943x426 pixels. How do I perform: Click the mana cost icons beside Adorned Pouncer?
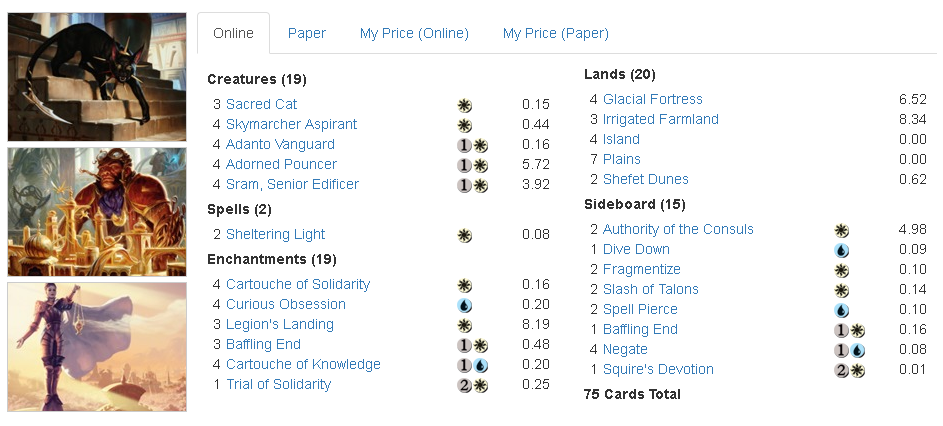pyautogui.click(x=472, y=164)
